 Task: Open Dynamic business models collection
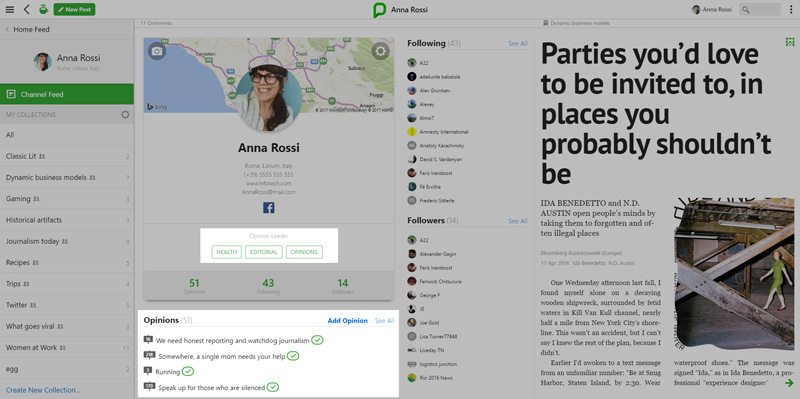click(67, 178)
